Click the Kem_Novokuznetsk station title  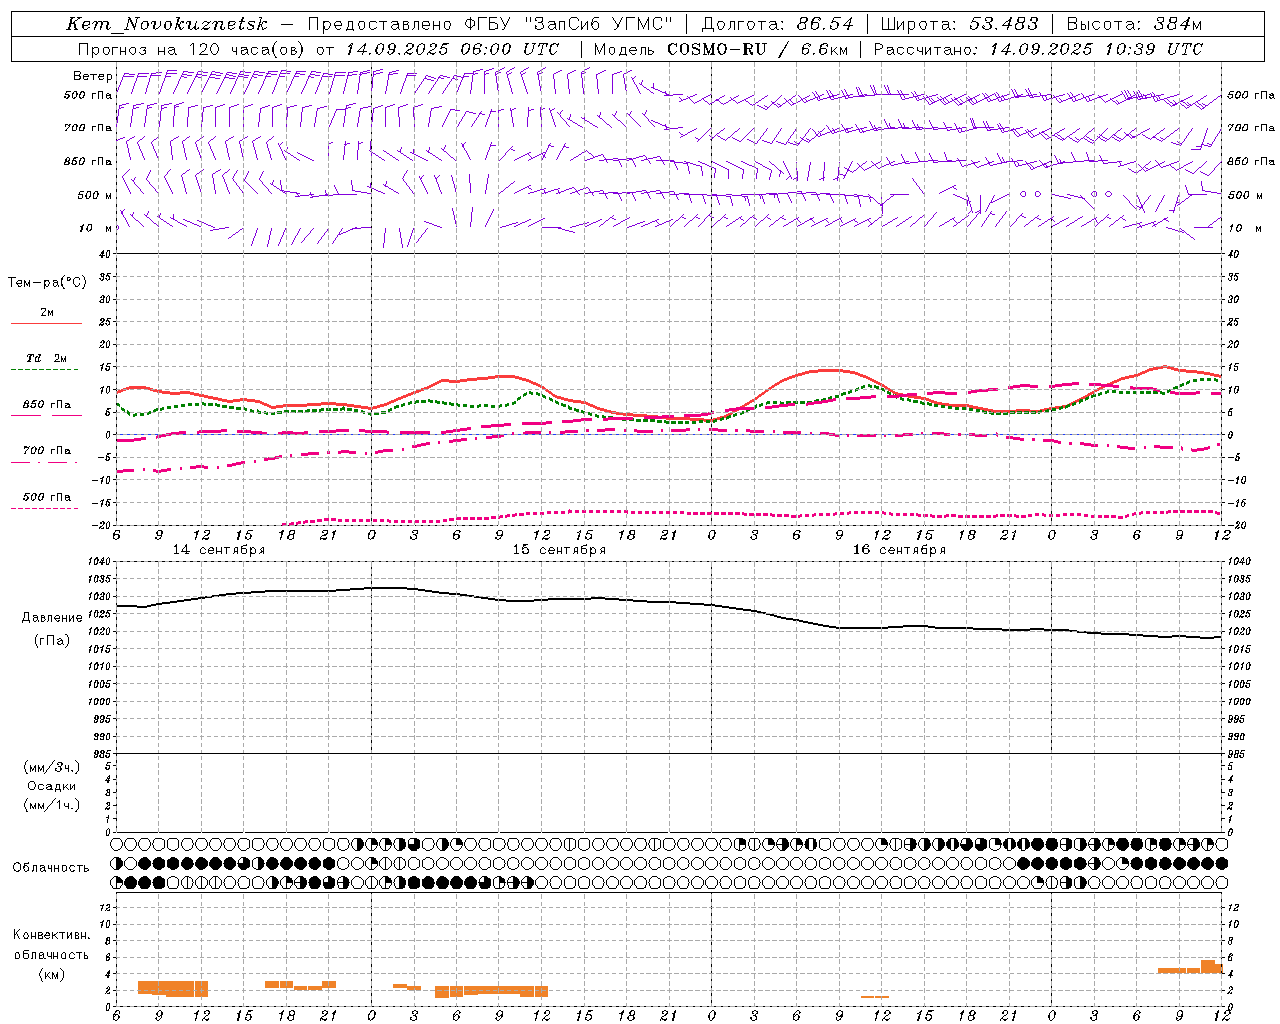pyautogui.click(x=167, y=24)
